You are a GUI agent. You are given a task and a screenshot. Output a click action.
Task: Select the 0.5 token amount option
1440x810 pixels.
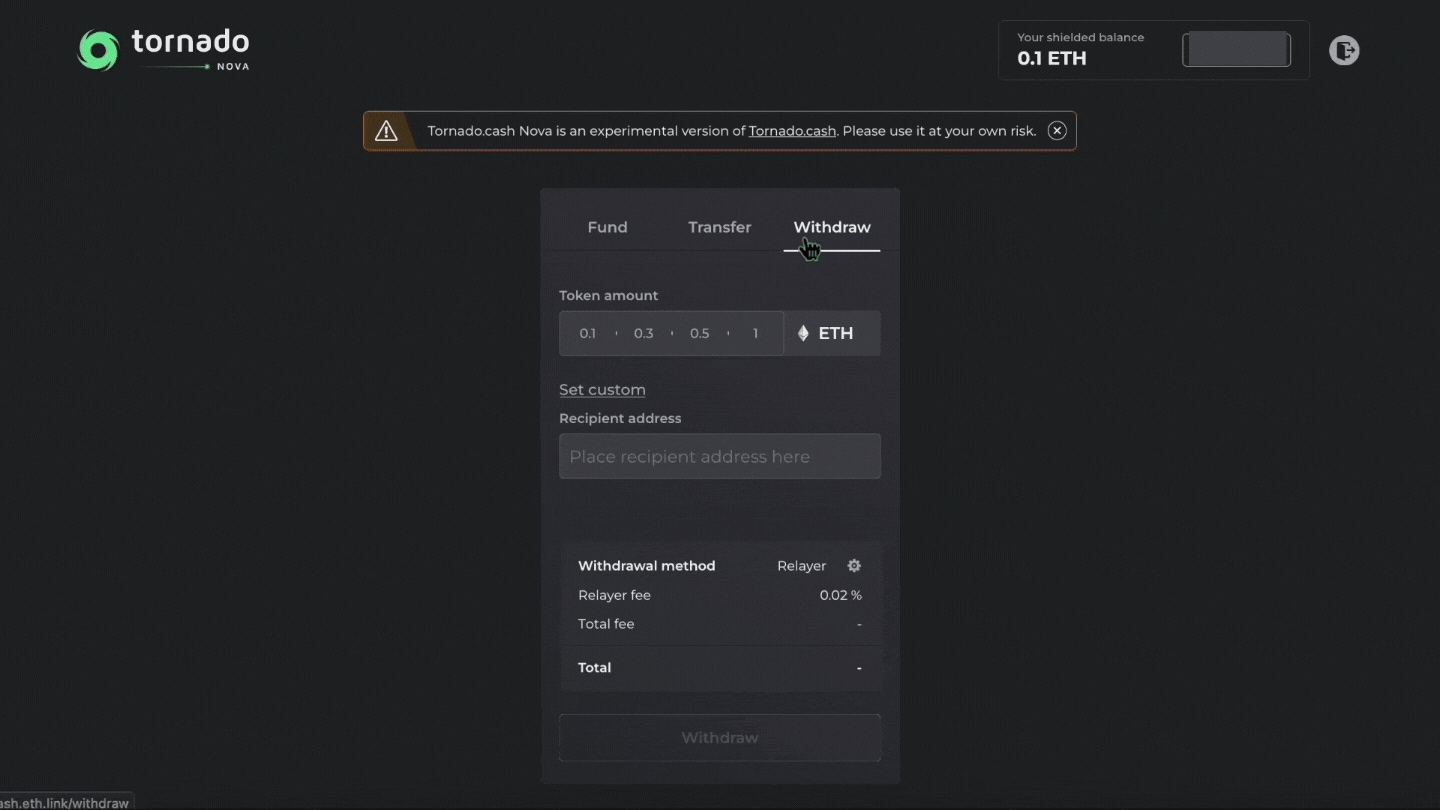(699, 334)
